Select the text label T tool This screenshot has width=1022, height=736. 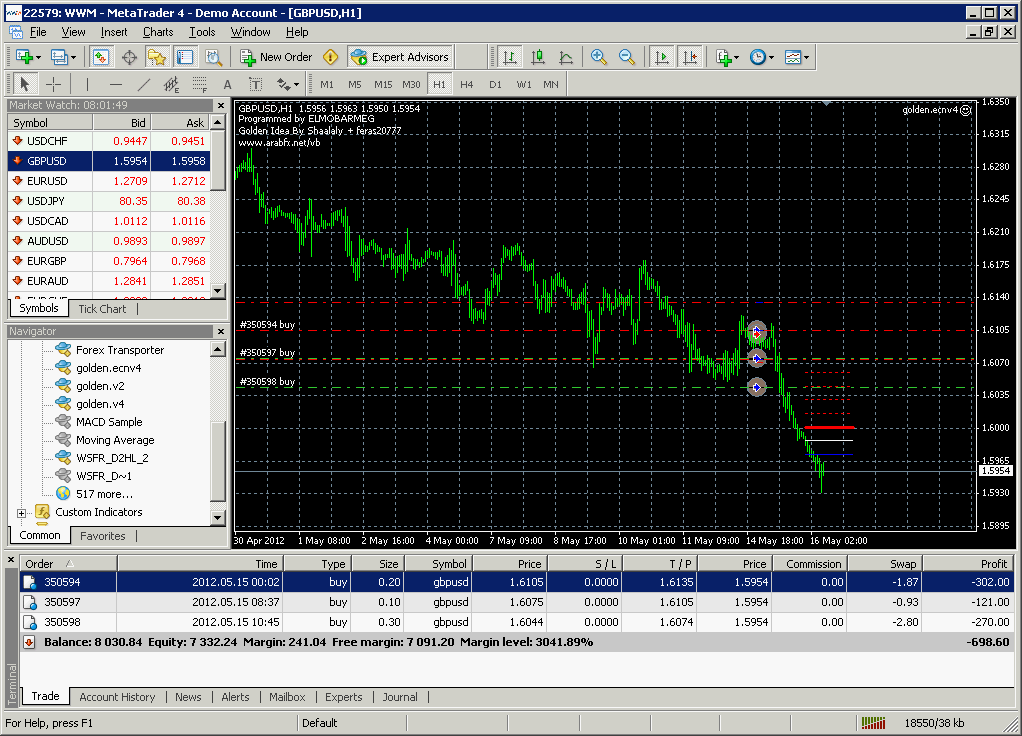[x=256, y=84]
